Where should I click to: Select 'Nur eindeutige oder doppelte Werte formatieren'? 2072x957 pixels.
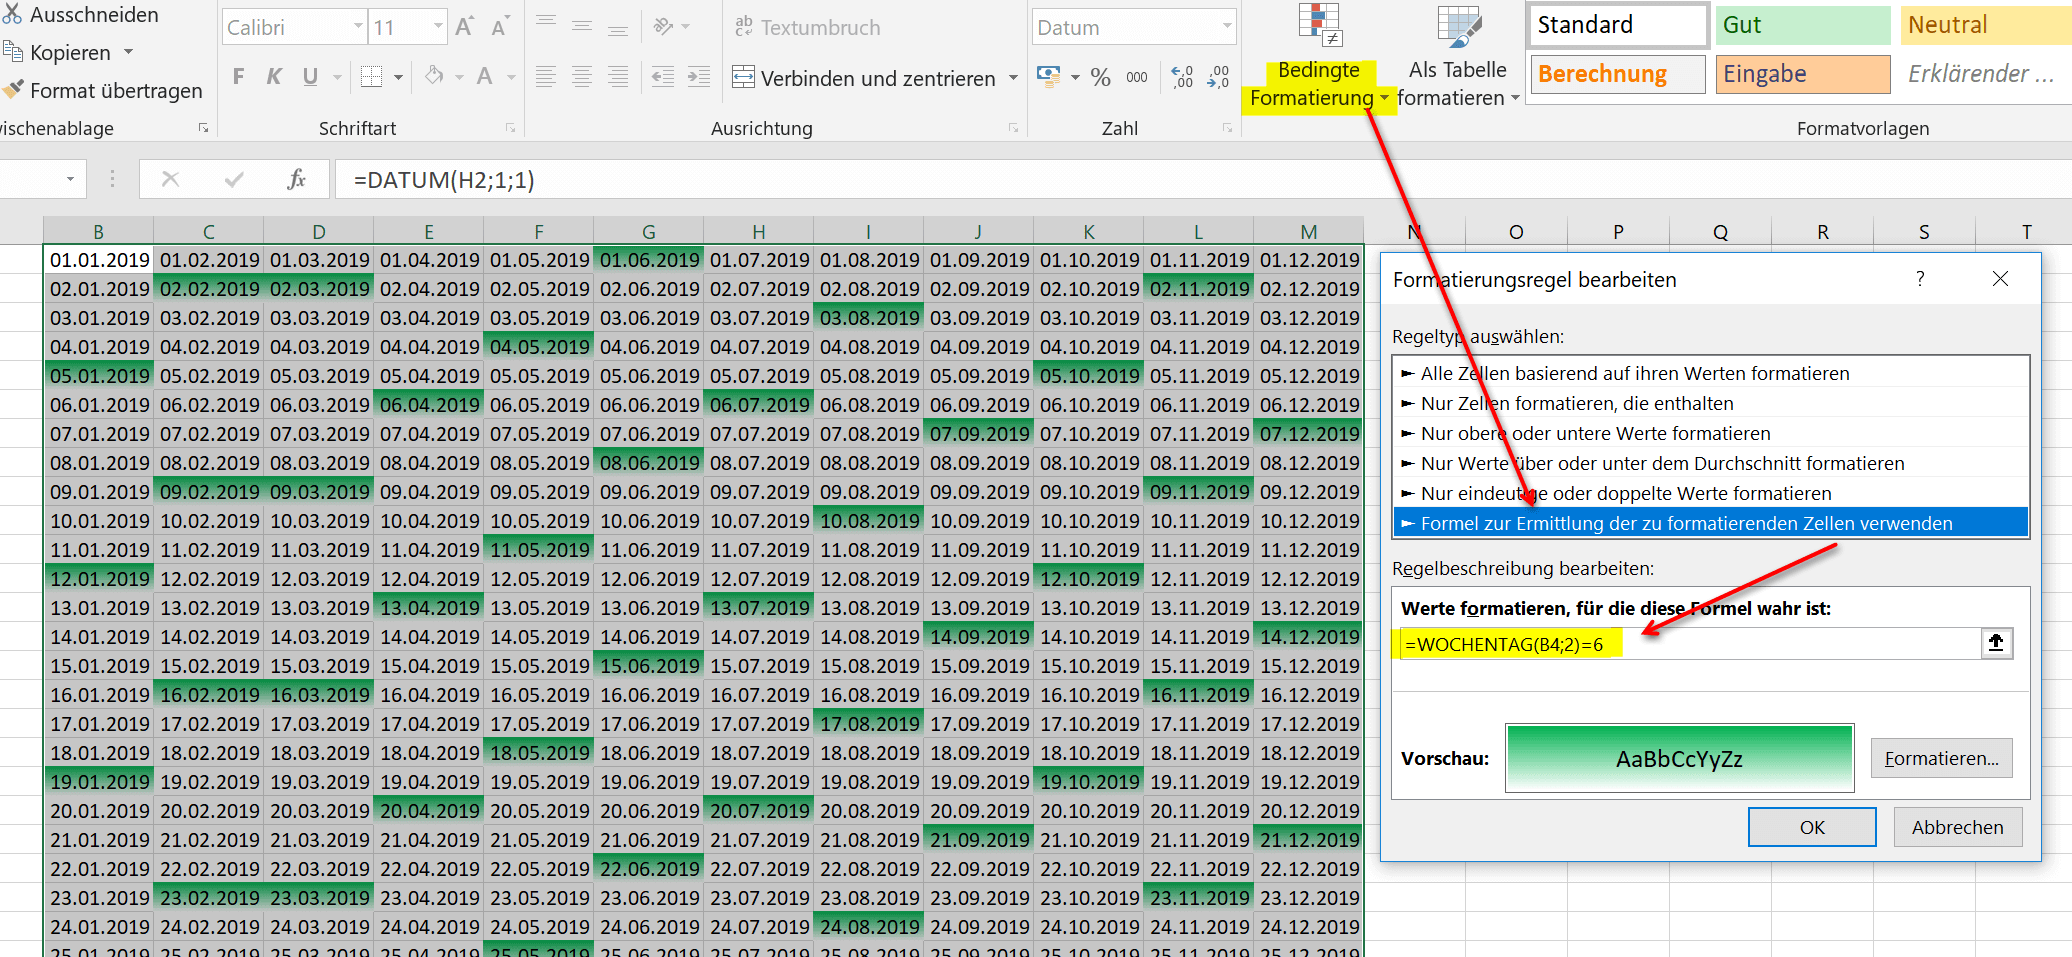coord(1710,493)
